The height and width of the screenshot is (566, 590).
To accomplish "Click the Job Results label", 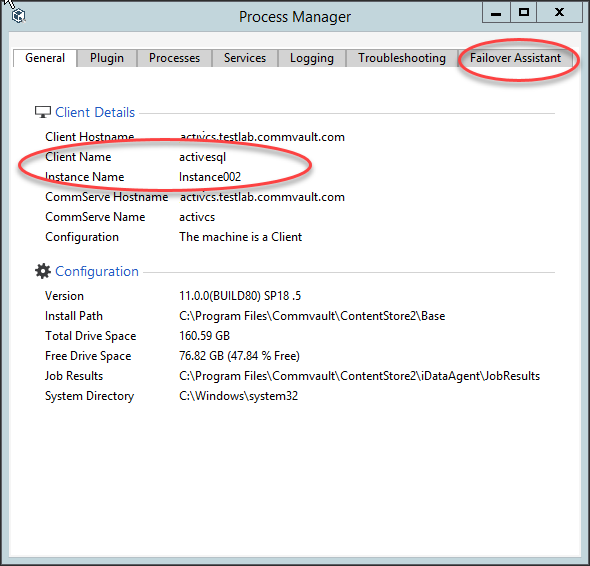I will click(74, 376).
